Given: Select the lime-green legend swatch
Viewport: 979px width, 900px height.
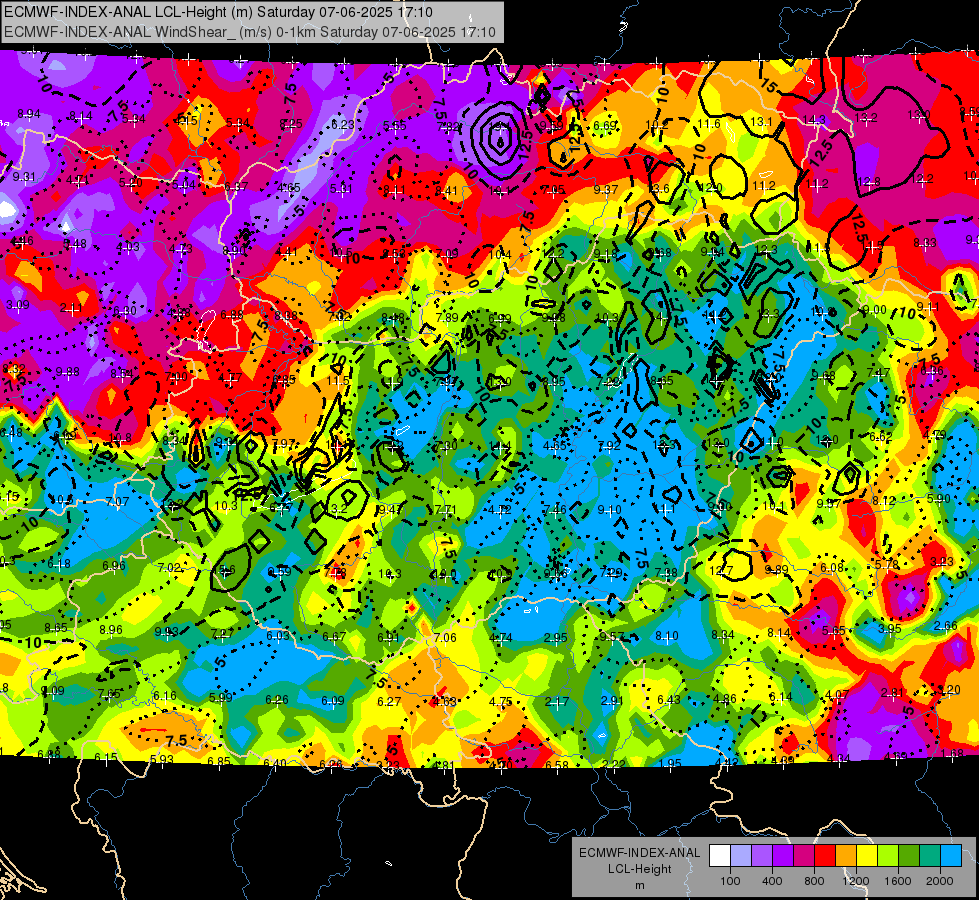Looking at the screenshot, I should click(x=888, y=855).
